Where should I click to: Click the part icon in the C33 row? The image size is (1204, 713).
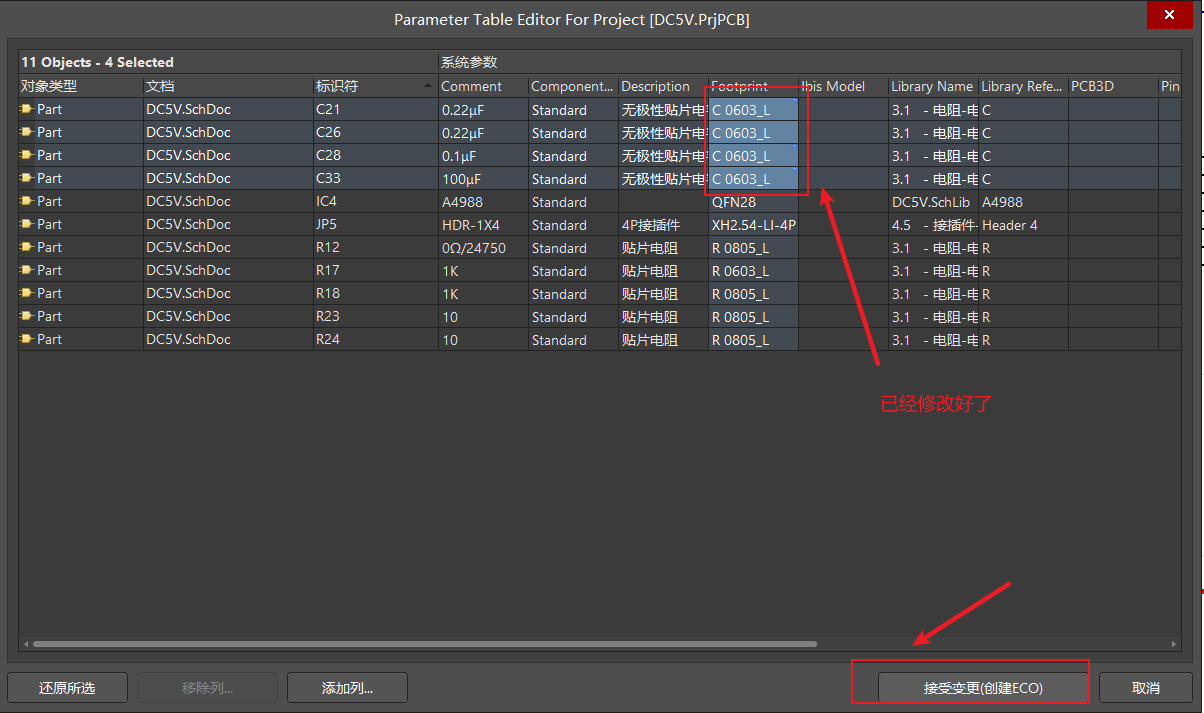pyautogui.click(x=27, y=178)
